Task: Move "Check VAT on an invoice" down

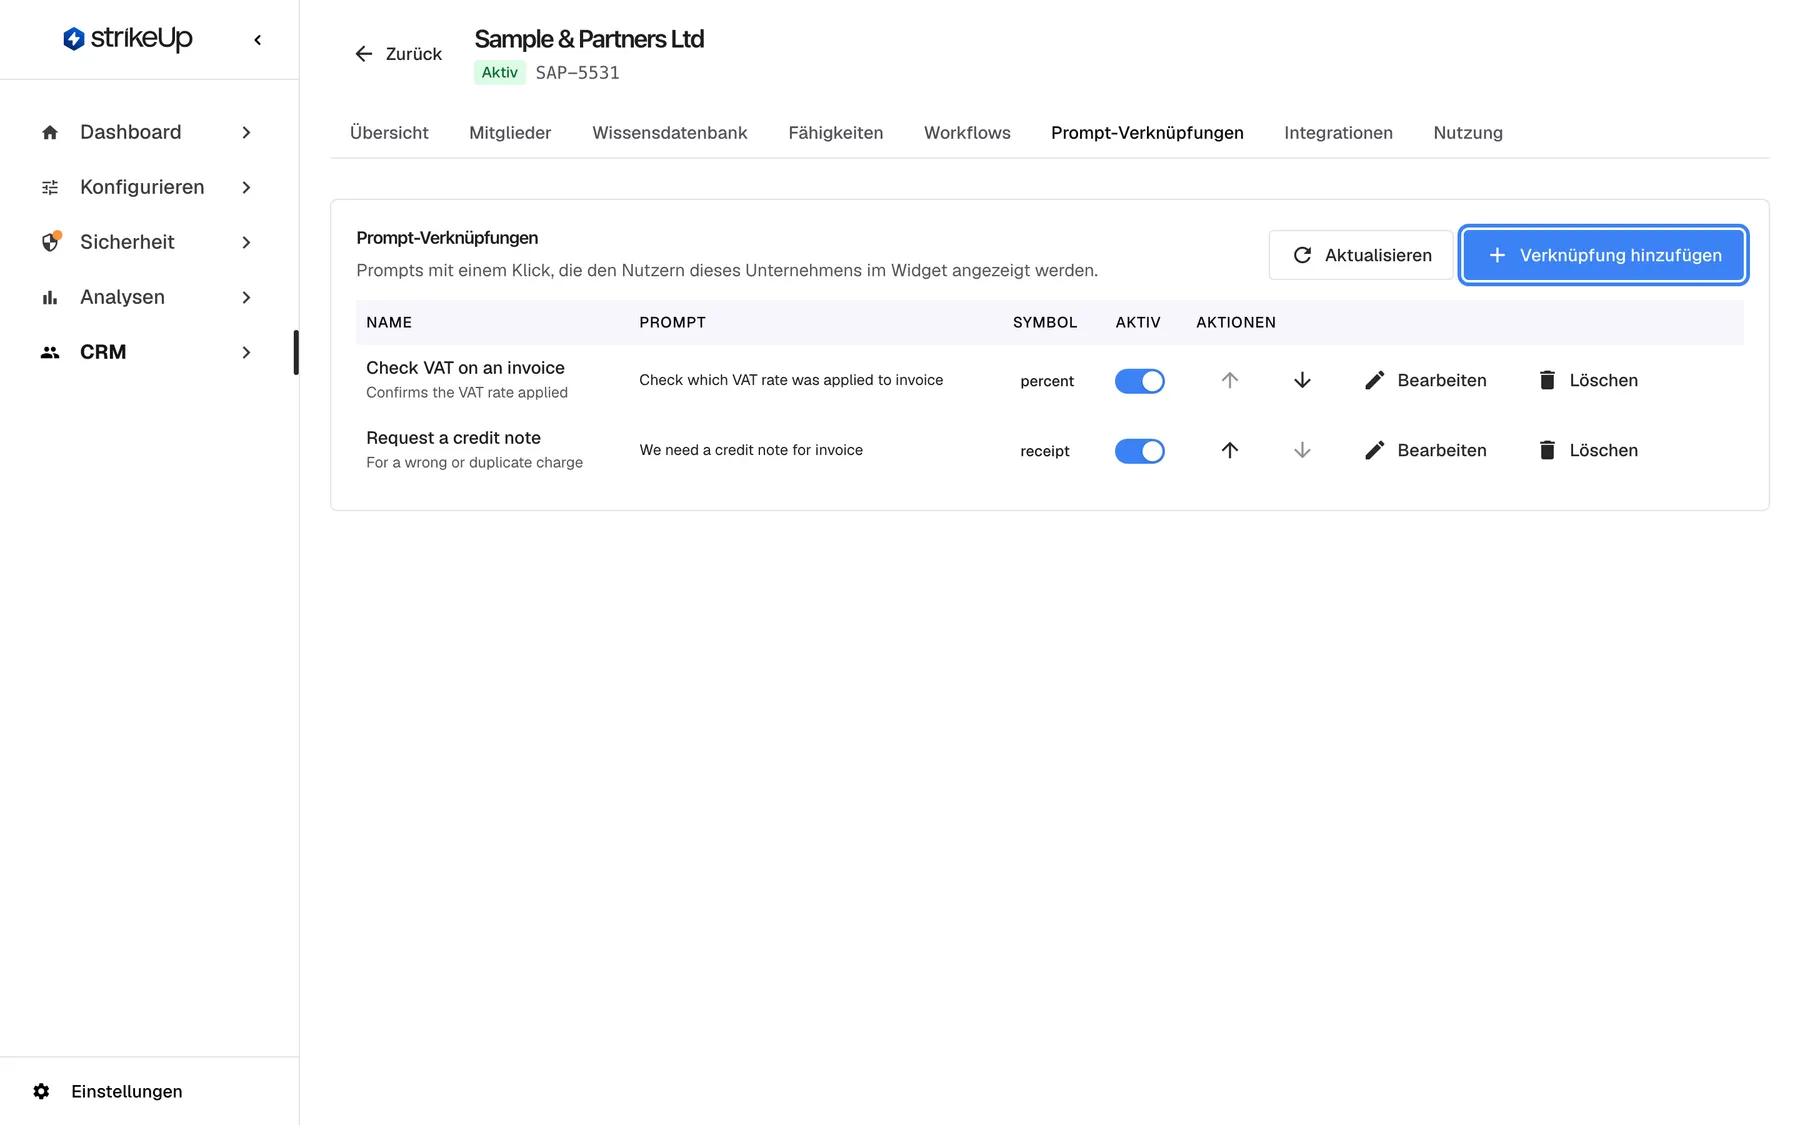Action: click(x=1302, y=380)
